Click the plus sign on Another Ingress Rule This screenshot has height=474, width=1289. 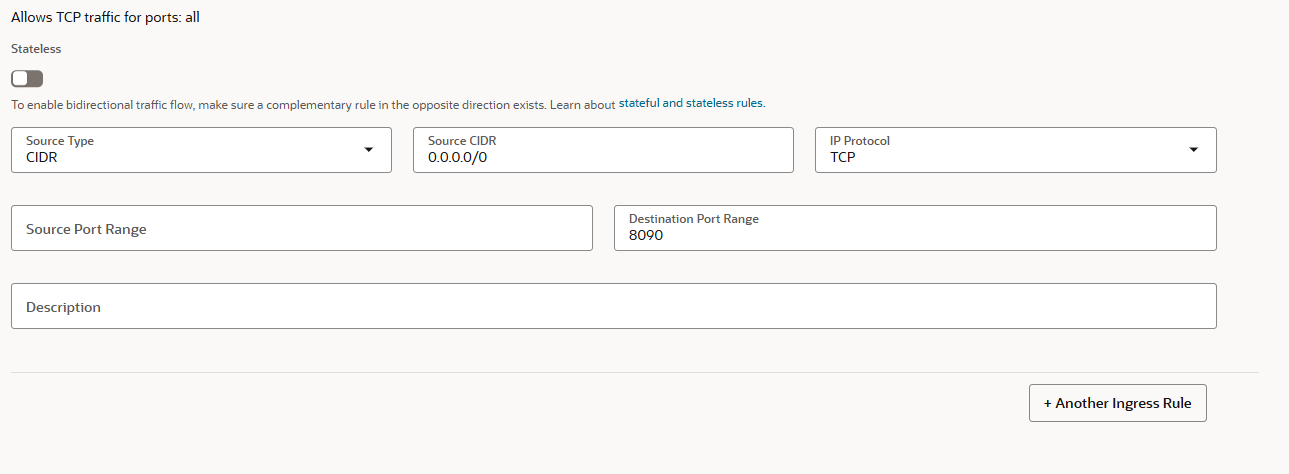point(1048,403)
